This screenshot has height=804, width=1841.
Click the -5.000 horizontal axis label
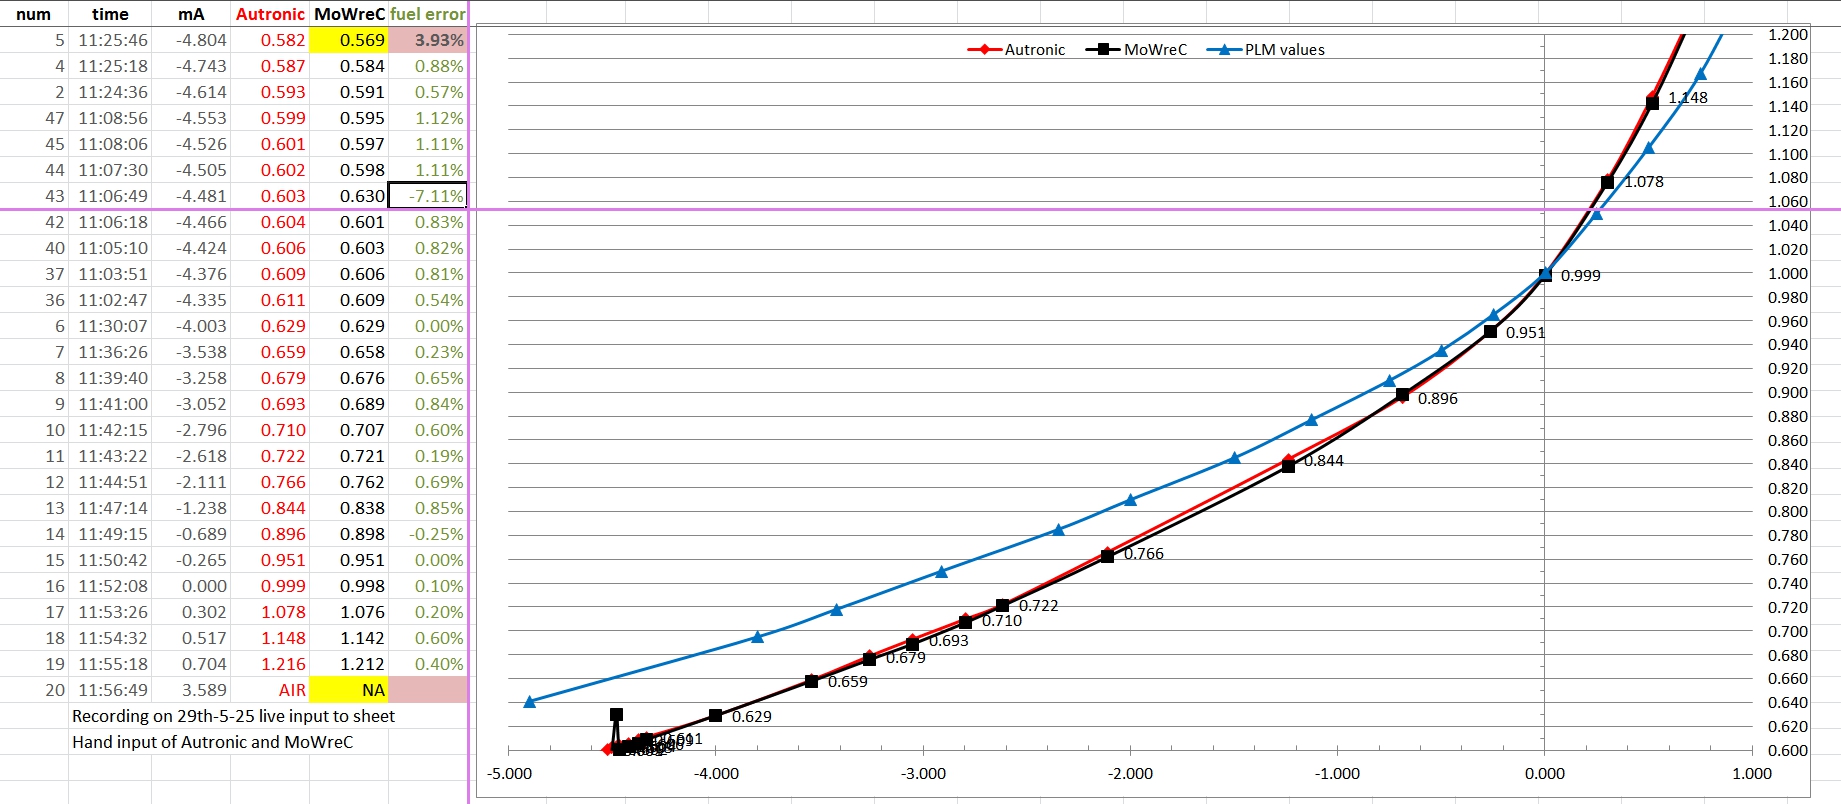pyautogui.click(x=509, y=774)
